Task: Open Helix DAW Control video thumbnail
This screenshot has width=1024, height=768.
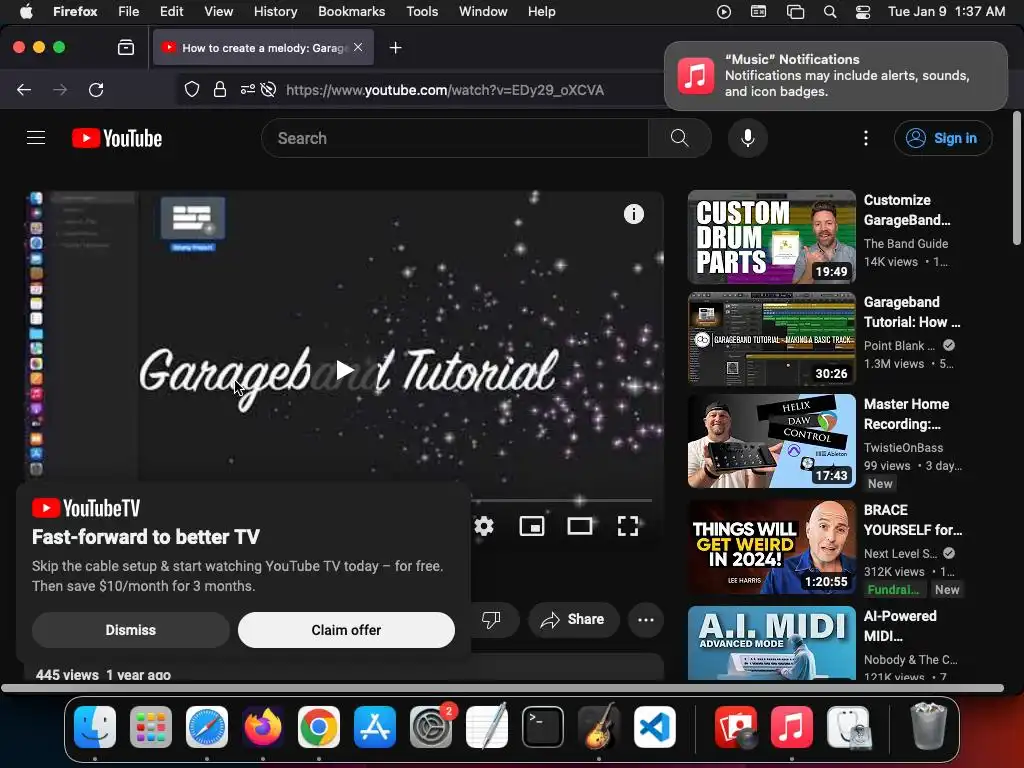Action: (771, 441)
